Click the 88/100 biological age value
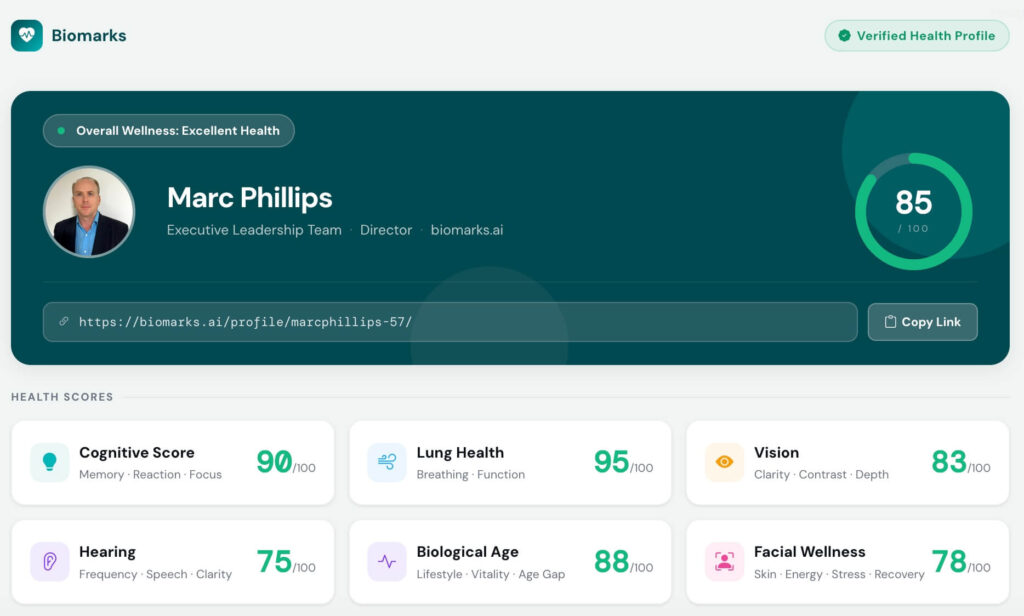The width and height of the screenshot is (1024, 616). point(624,561)
